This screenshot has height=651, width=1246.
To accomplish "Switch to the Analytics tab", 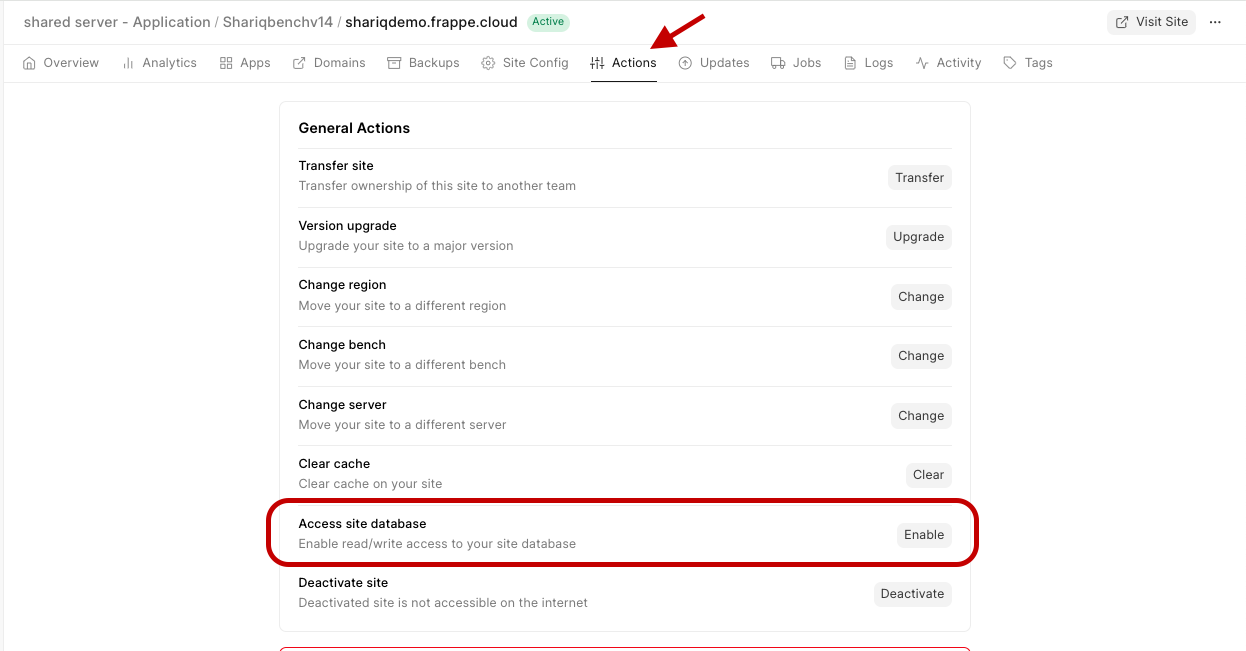I will pos(159,63).
